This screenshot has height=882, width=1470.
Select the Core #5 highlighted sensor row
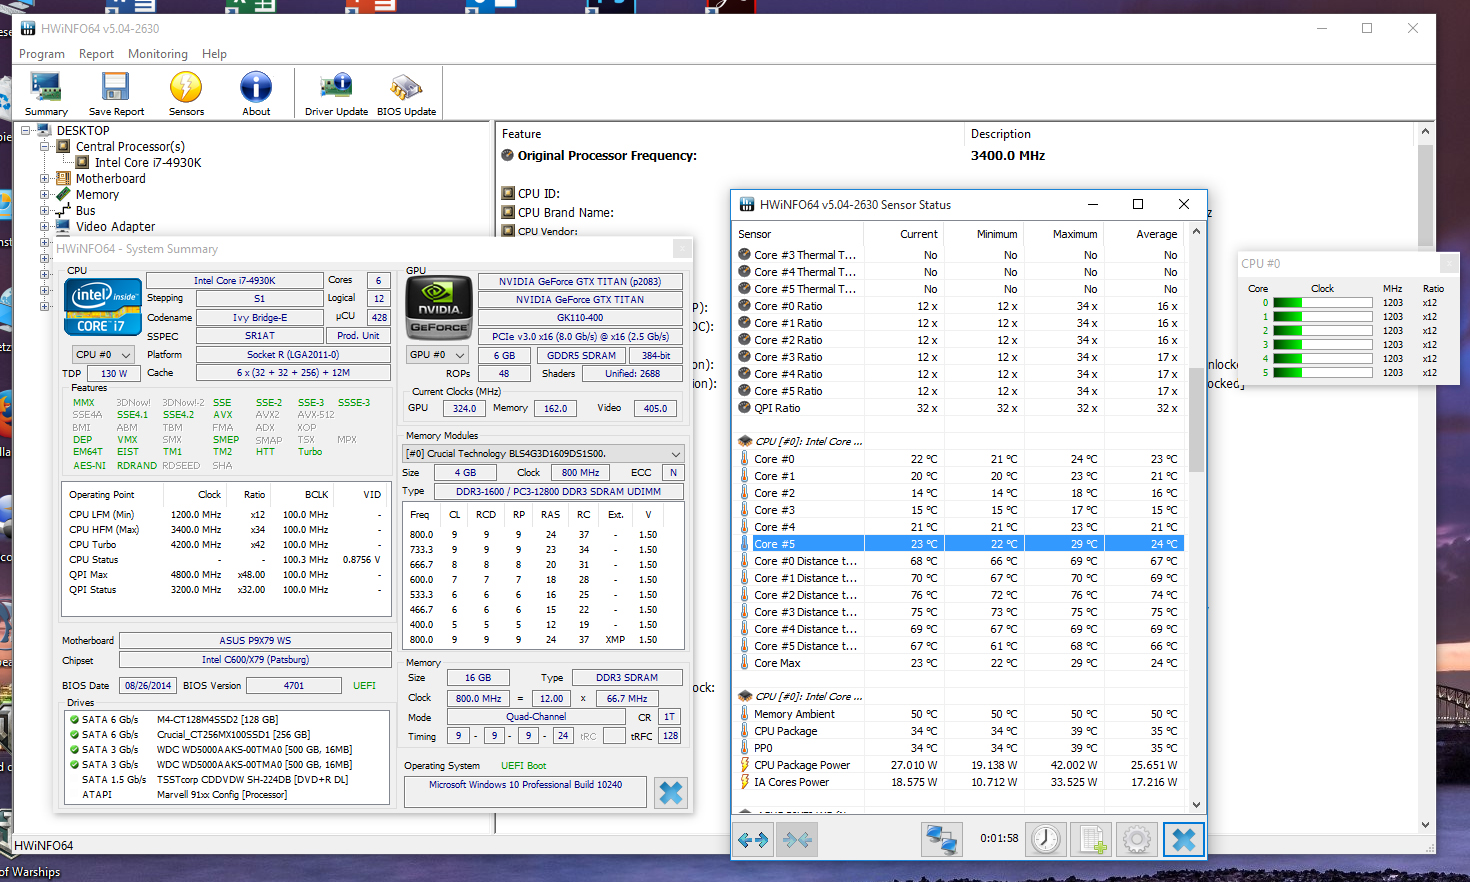(960, 544)
